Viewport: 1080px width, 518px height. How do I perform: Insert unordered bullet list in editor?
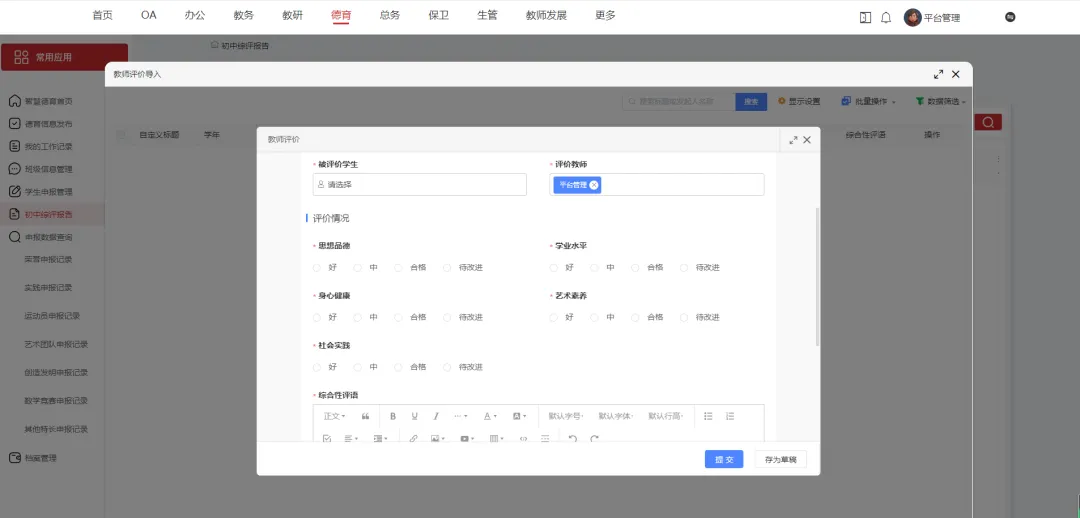coord(708,416)
